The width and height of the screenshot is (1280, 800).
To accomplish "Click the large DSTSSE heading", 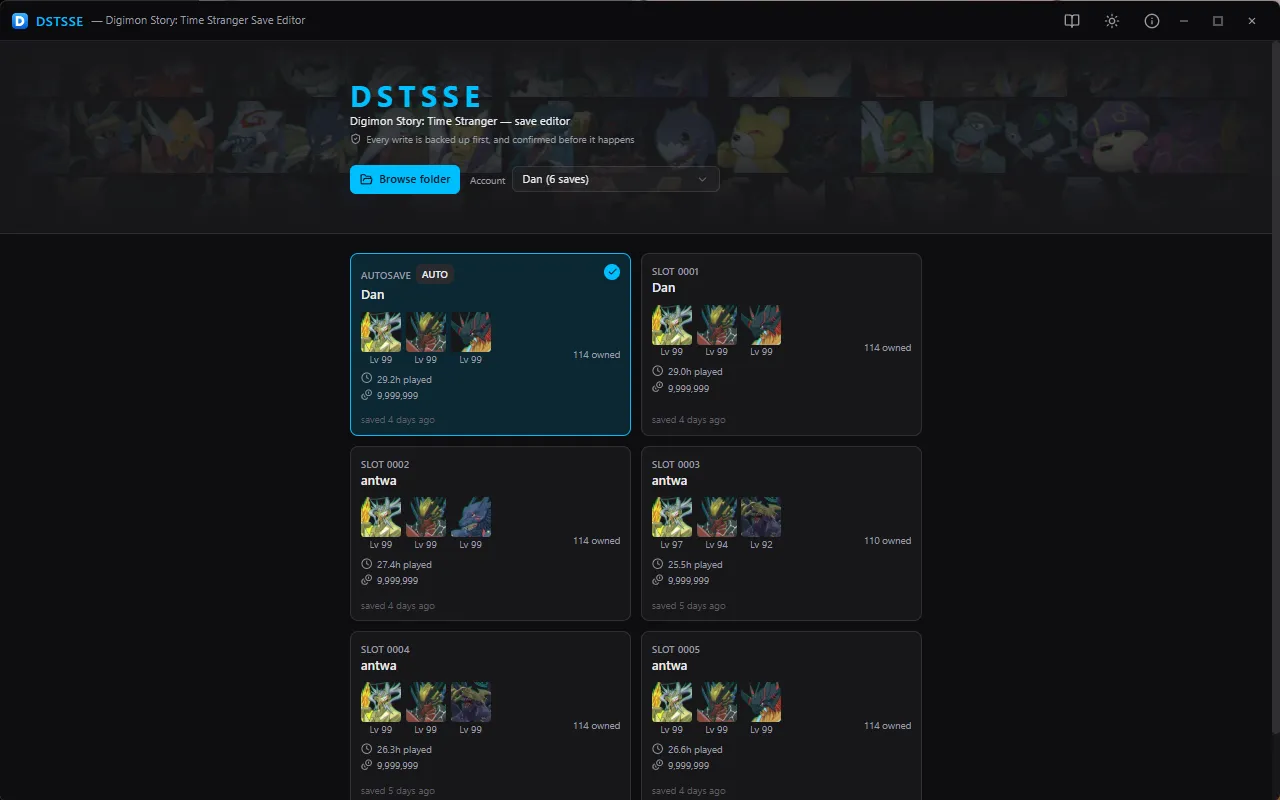I will click(x=416, y=96).
